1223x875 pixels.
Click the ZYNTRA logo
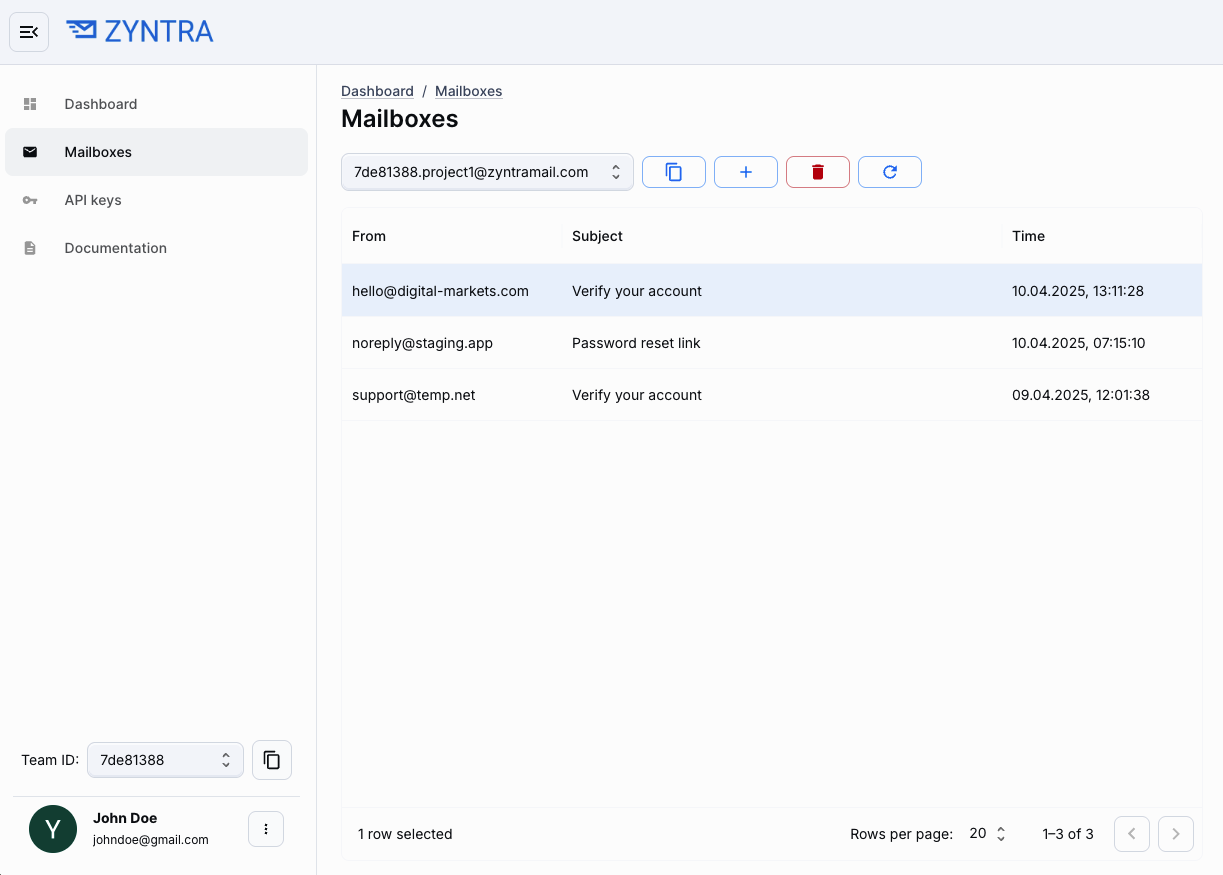(x=140, y=32)
